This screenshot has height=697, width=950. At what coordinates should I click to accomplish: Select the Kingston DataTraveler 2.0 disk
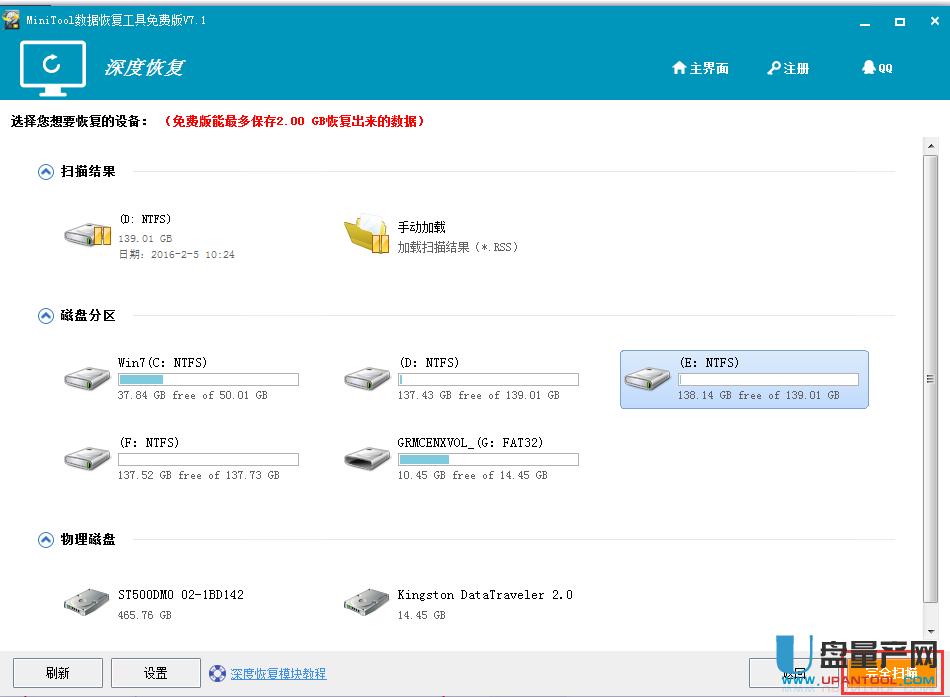(367, 603)
